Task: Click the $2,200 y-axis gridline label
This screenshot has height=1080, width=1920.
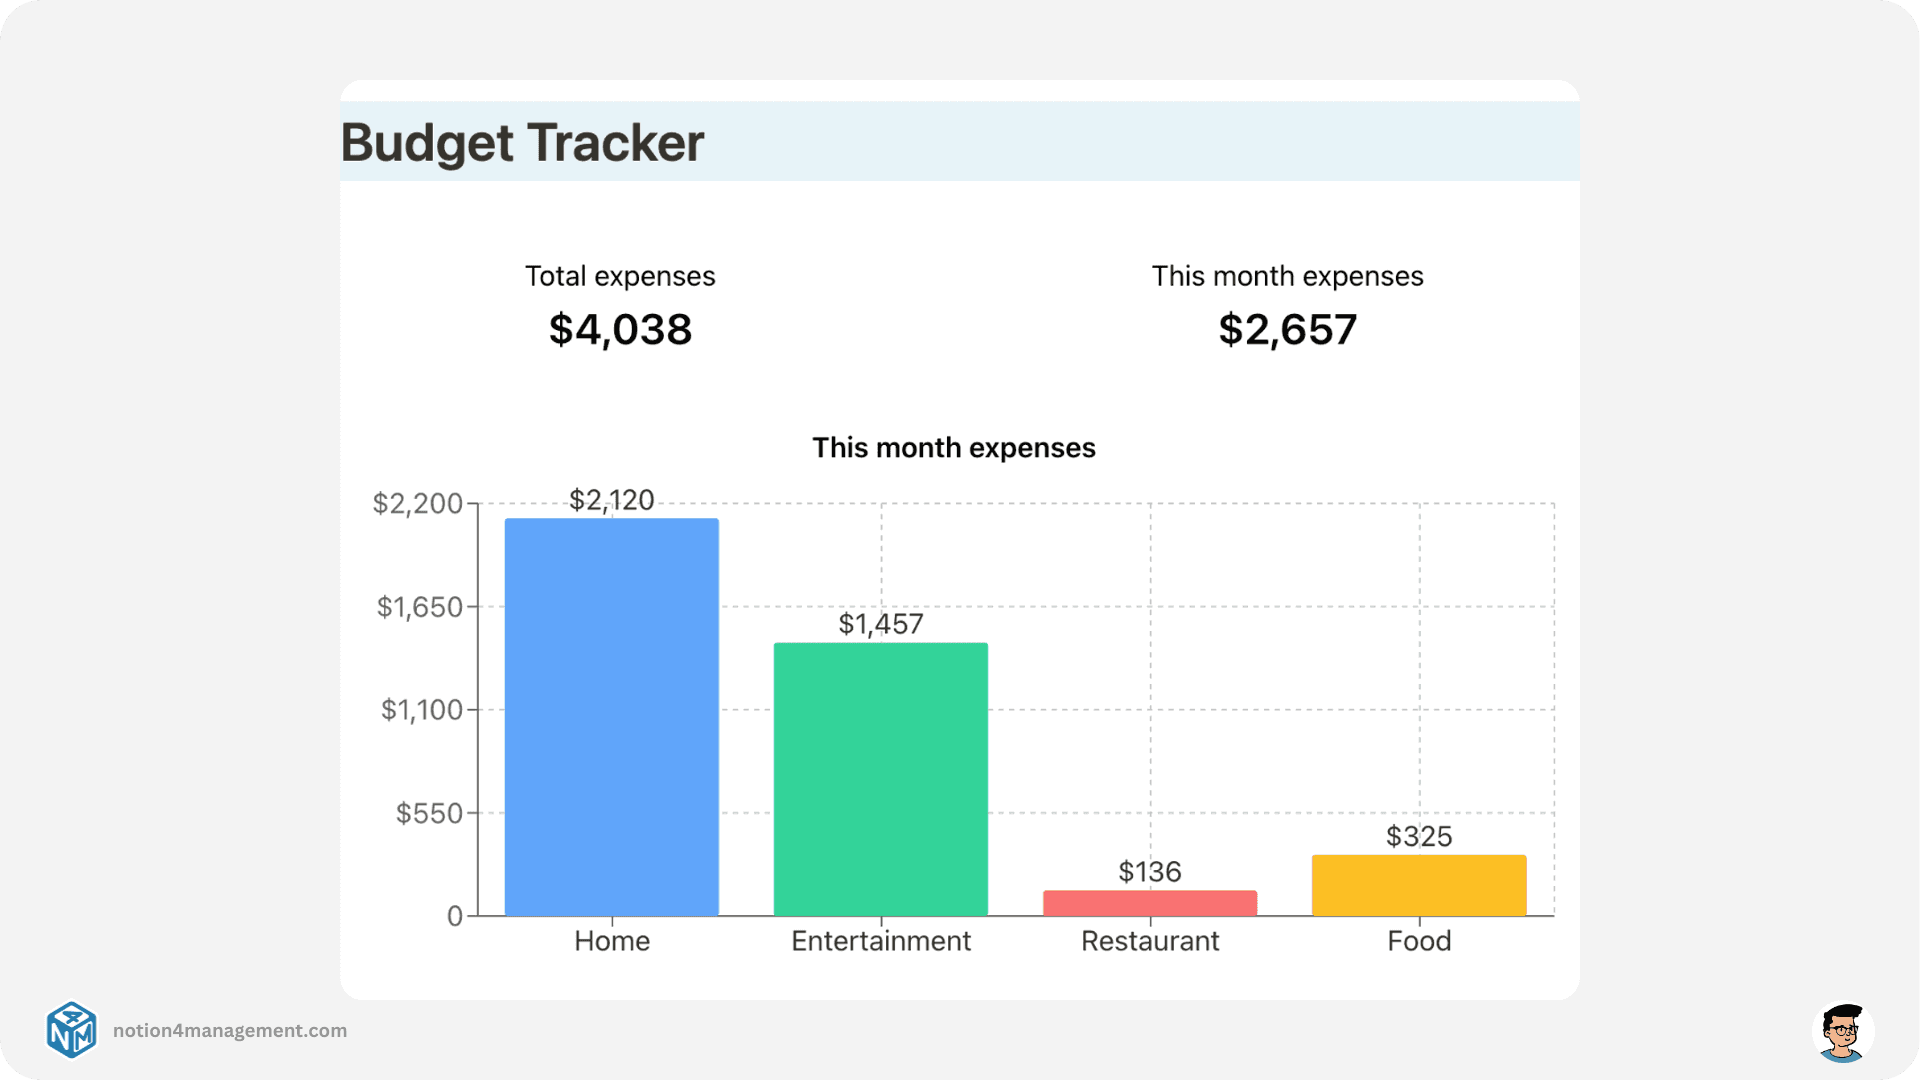Action: (x=418, y=501)
